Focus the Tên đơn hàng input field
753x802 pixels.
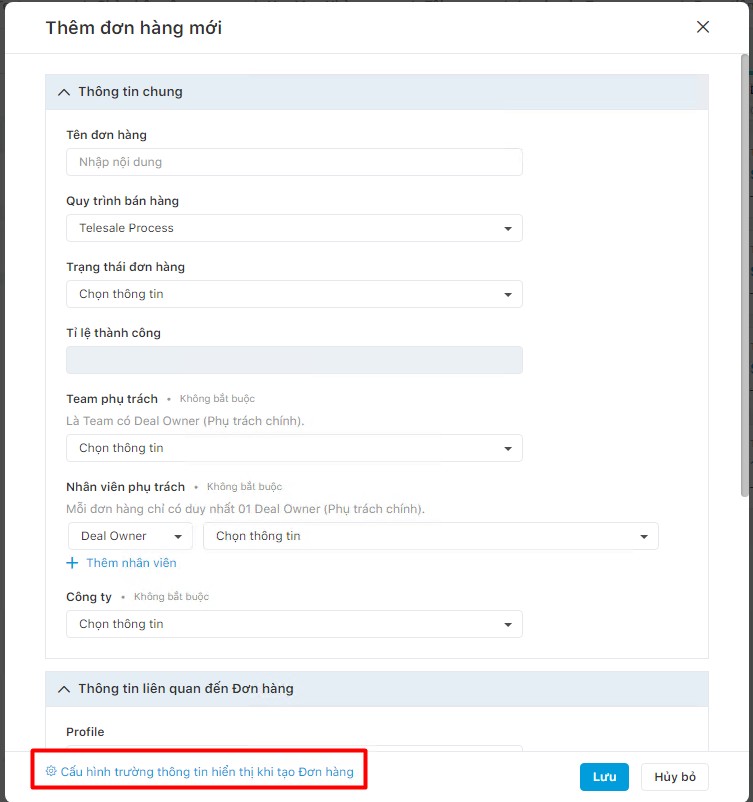(x=294, y=162)
